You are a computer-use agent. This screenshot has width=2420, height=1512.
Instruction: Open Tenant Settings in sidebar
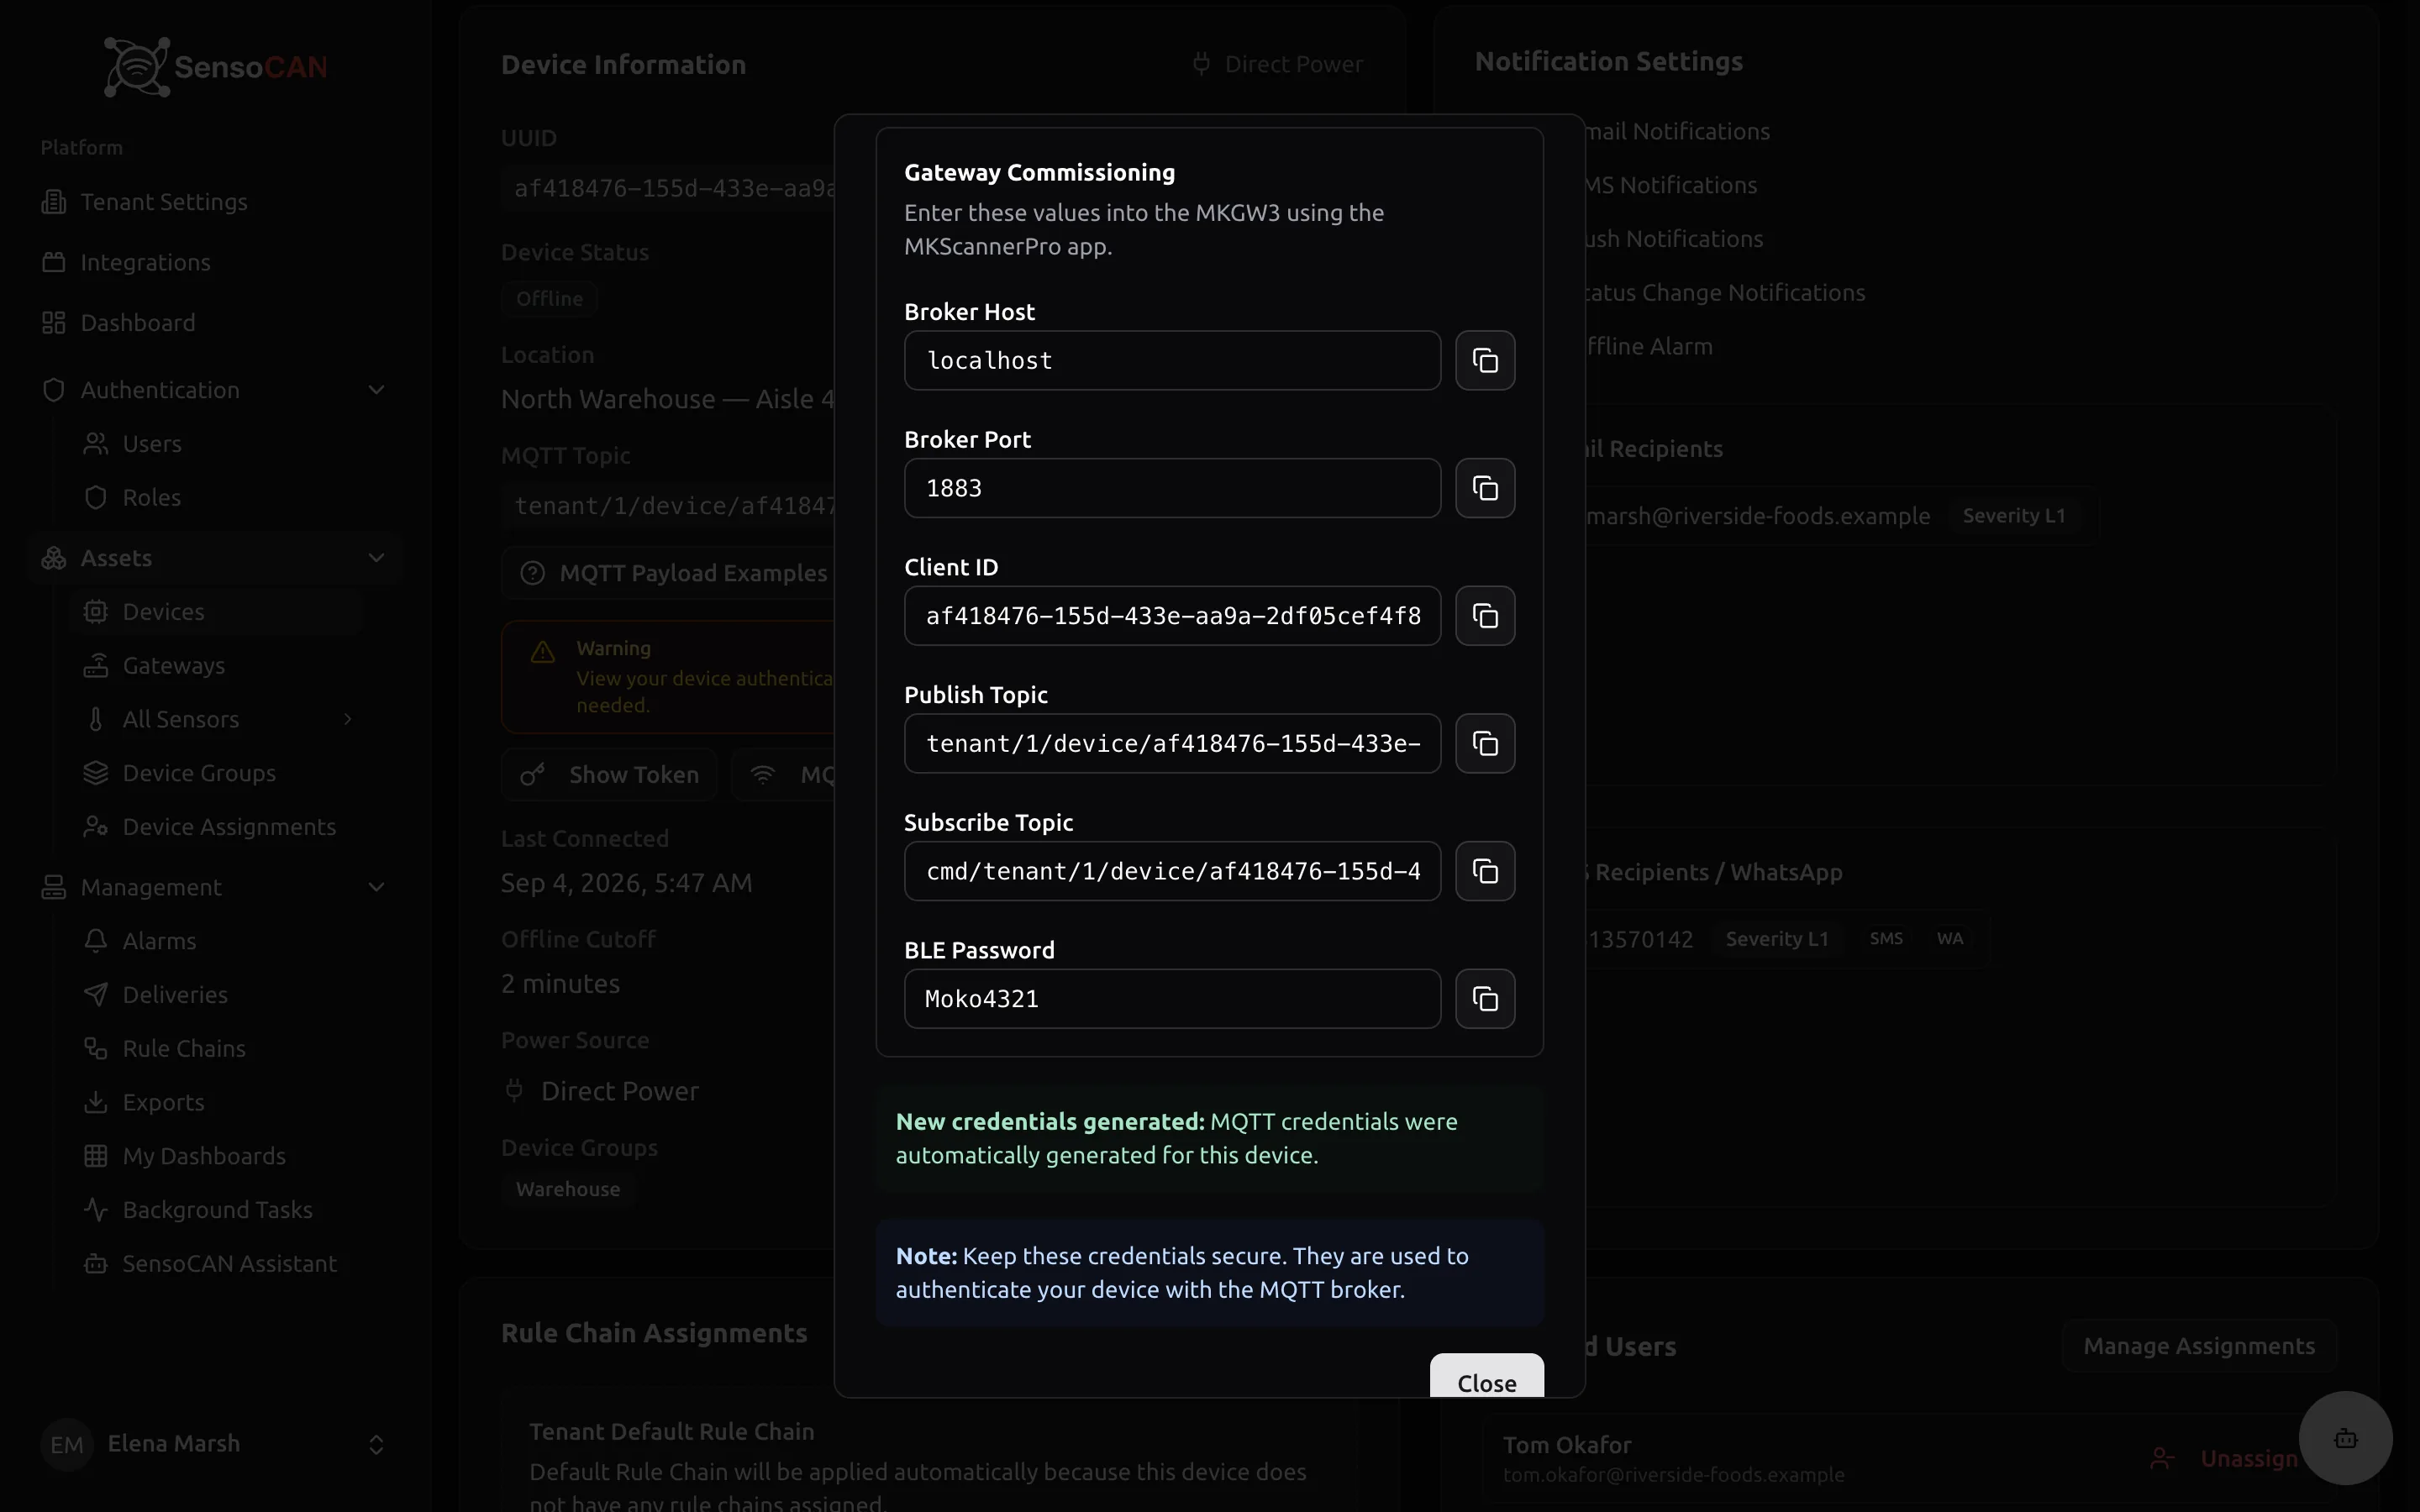point(215,202)
